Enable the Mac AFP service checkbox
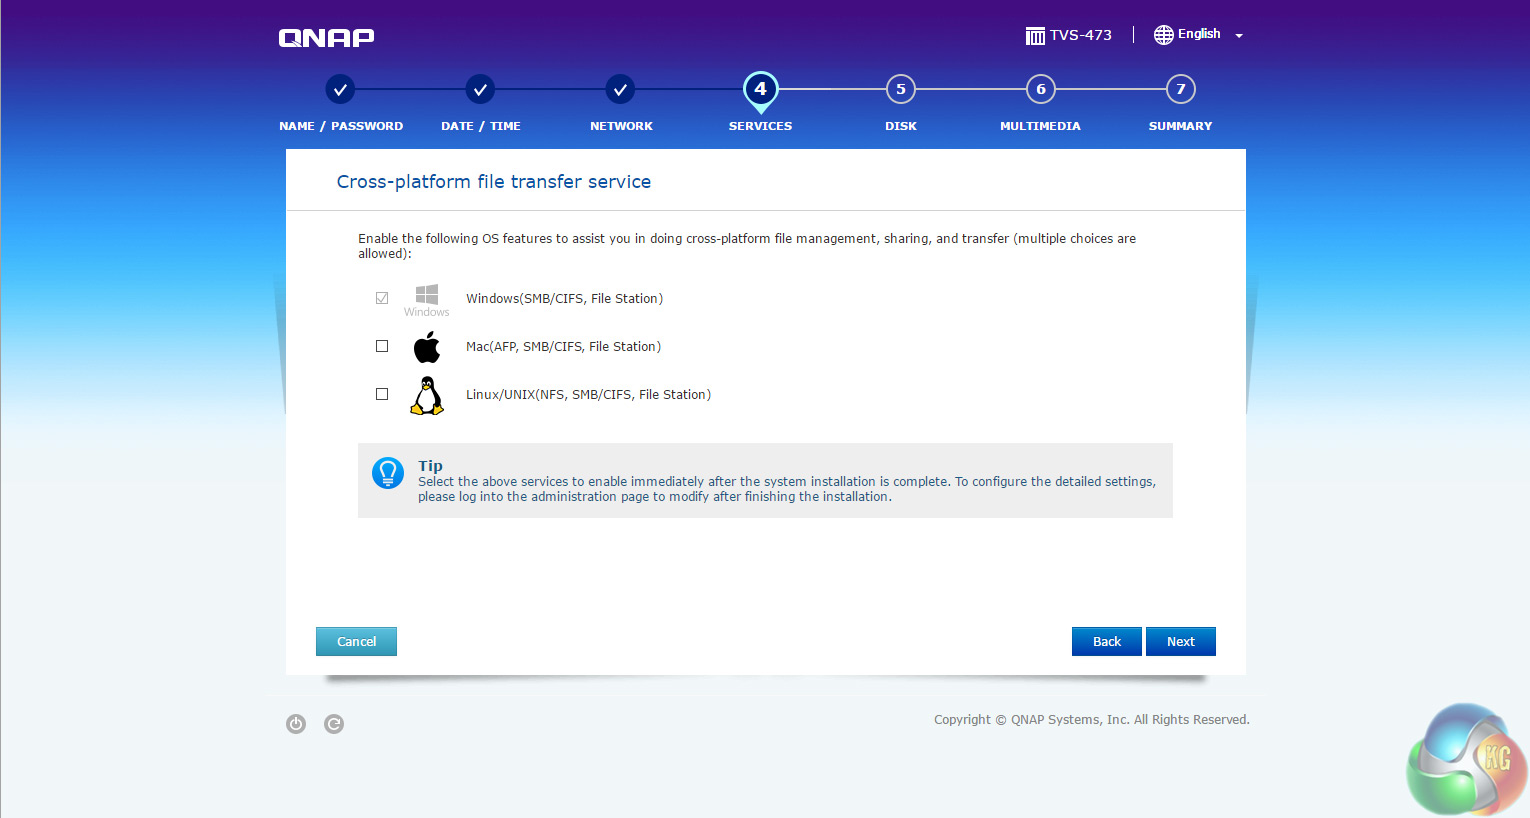This screenshot has height=818, width=1530. (x=382, y=346)
